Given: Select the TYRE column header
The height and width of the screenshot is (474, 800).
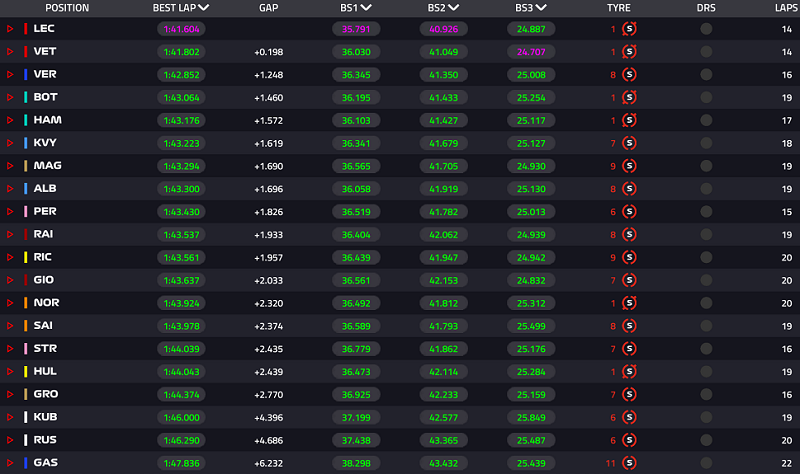Looking at the screenshot, I should coord(618,8).
